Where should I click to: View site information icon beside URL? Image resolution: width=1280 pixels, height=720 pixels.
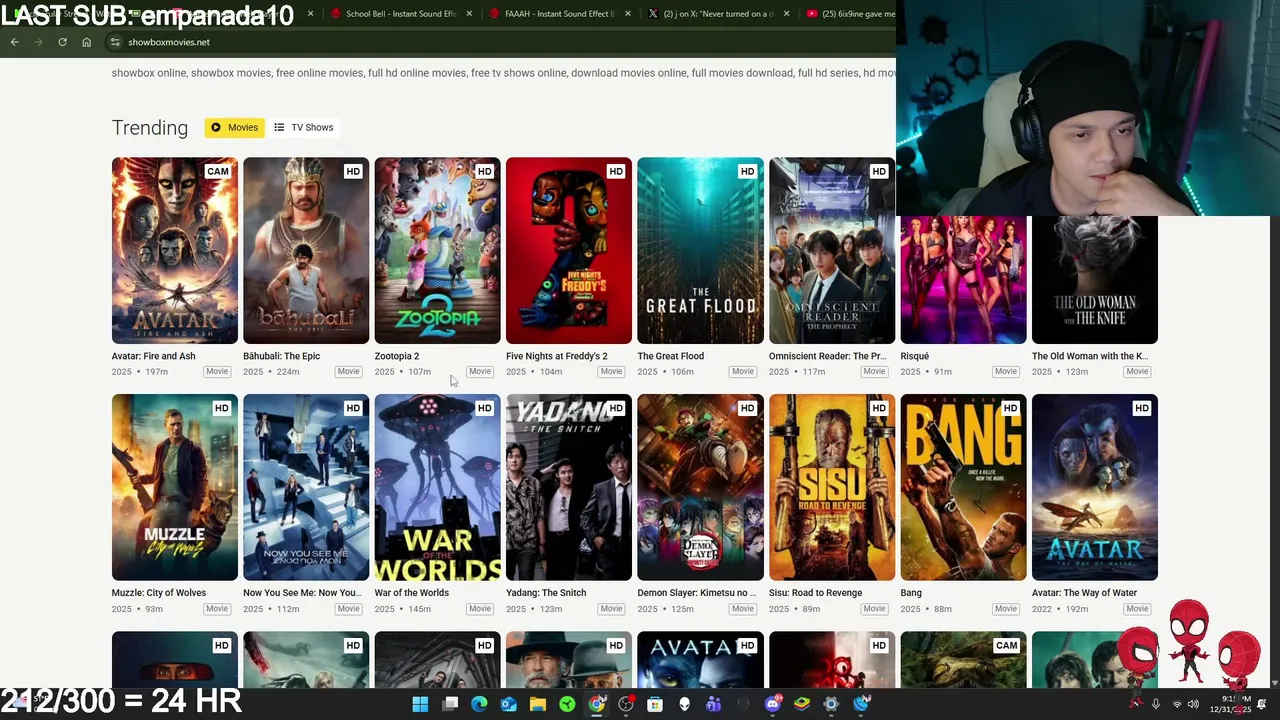tap(115, 42)
